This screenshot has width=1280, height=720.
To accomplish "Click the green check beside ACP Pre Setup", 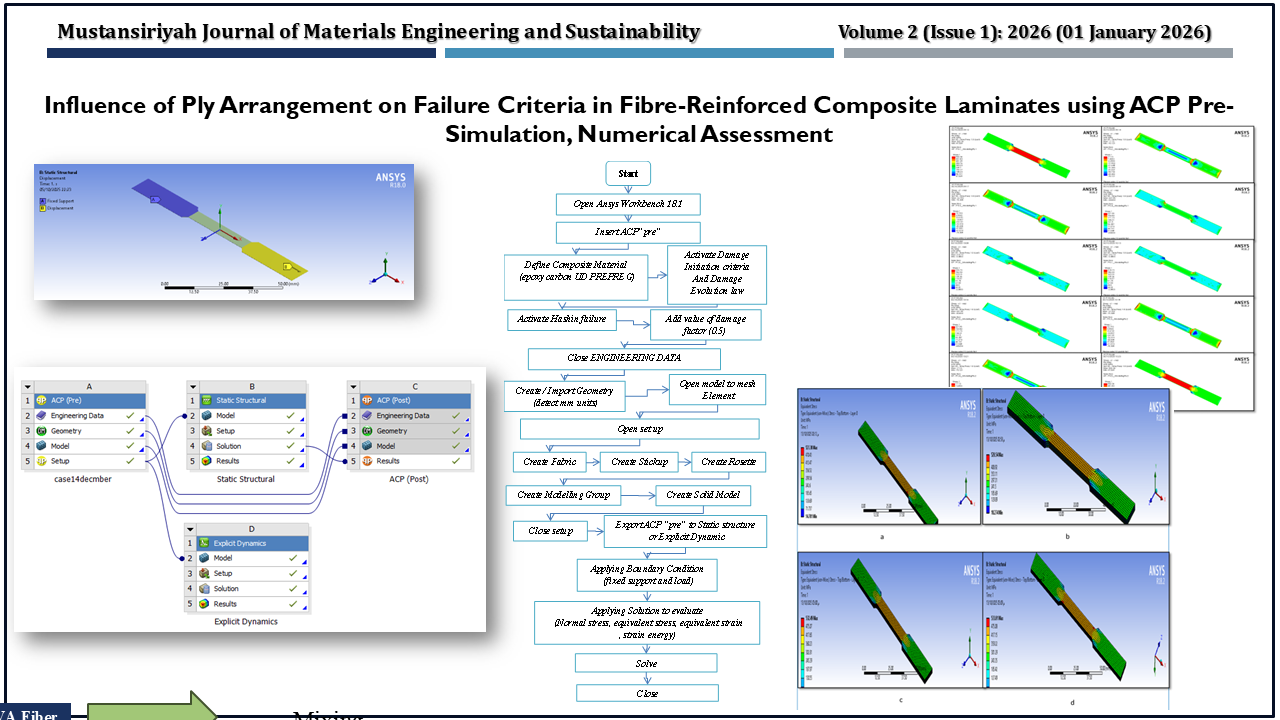I will (130, 461).
